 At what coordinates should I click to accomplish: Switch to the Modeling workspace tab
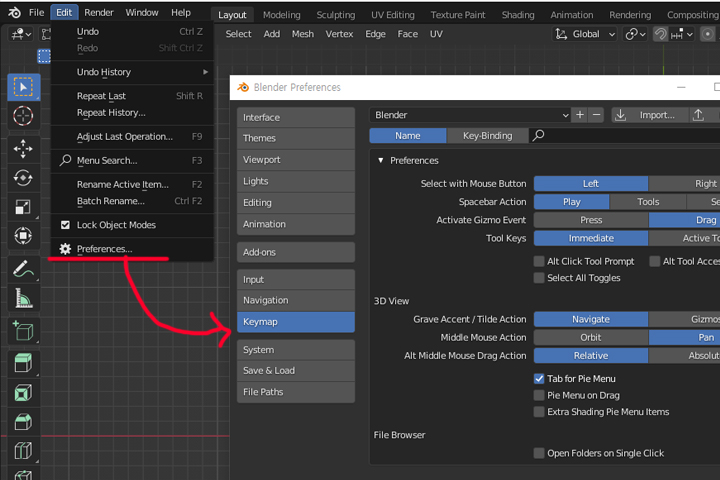[281, 15]
